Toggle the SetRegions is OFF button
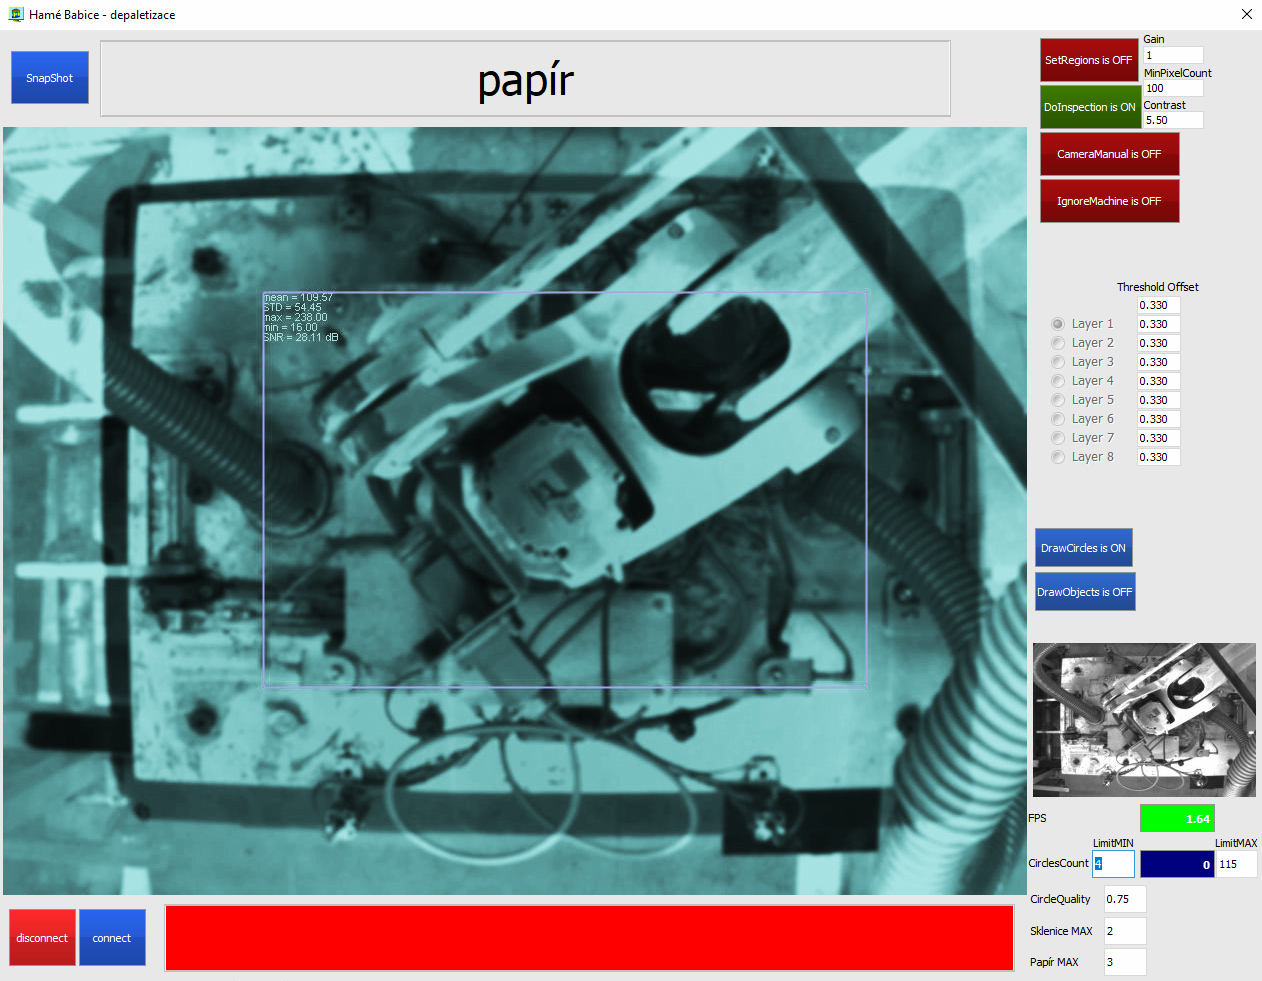Screen dimensions: 1262x981 [1089, 60]
